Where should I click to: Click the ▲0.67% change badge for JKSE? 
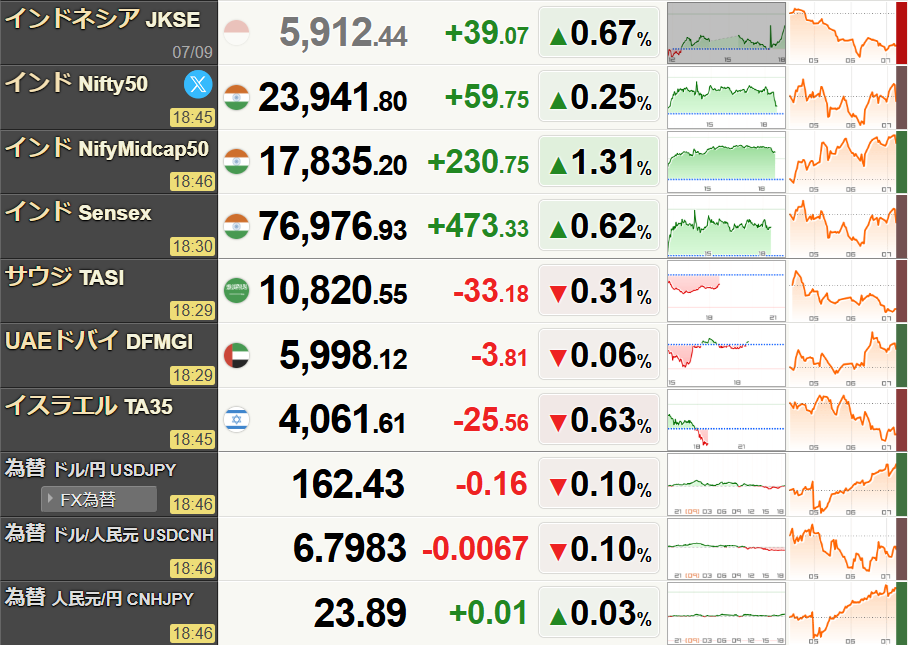click(599, 32)
